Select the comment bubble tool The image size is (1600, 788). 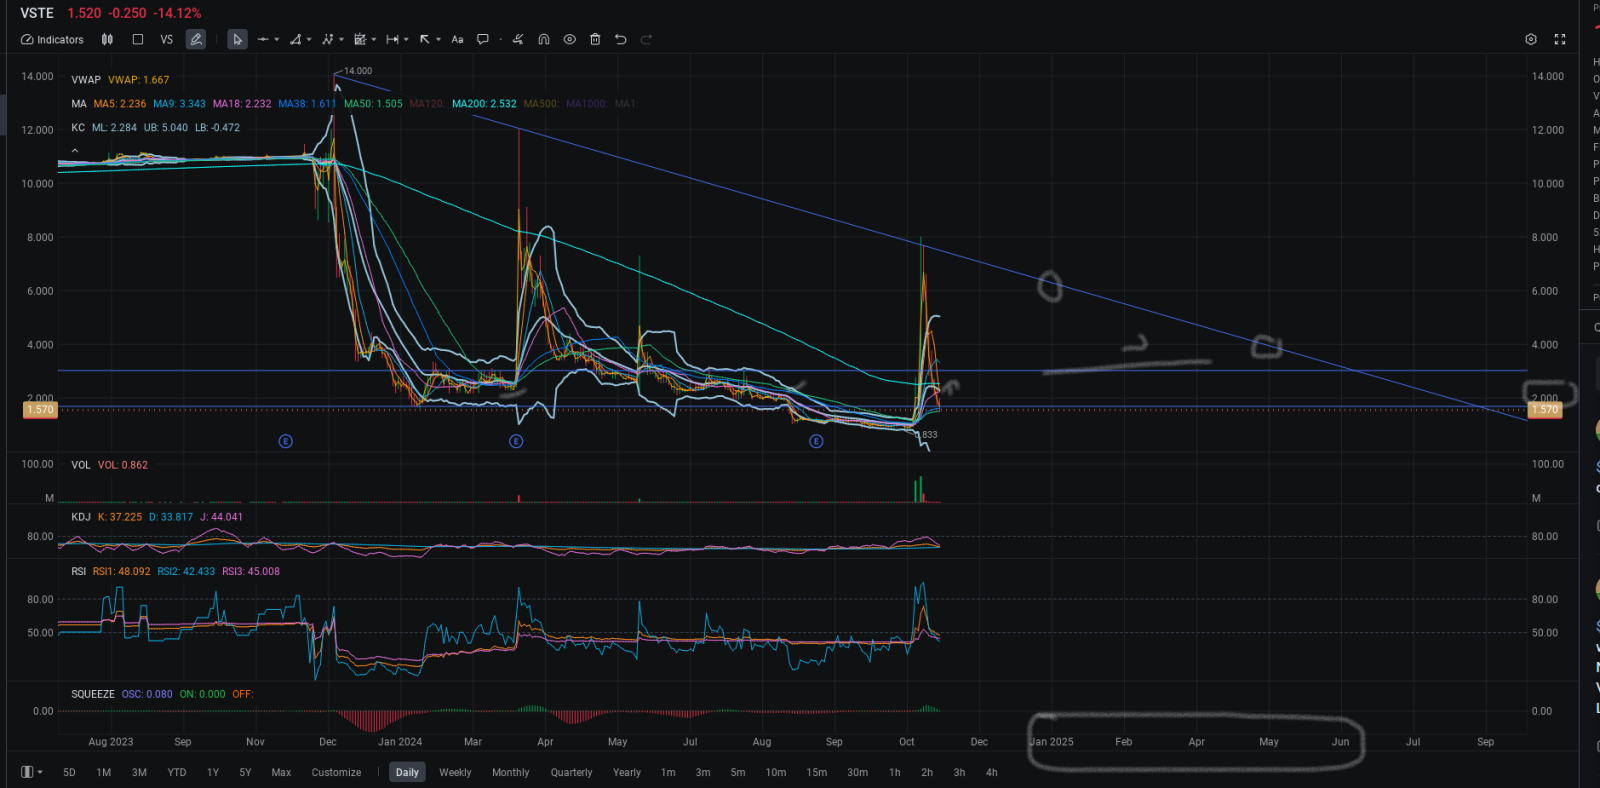(483, 40)
